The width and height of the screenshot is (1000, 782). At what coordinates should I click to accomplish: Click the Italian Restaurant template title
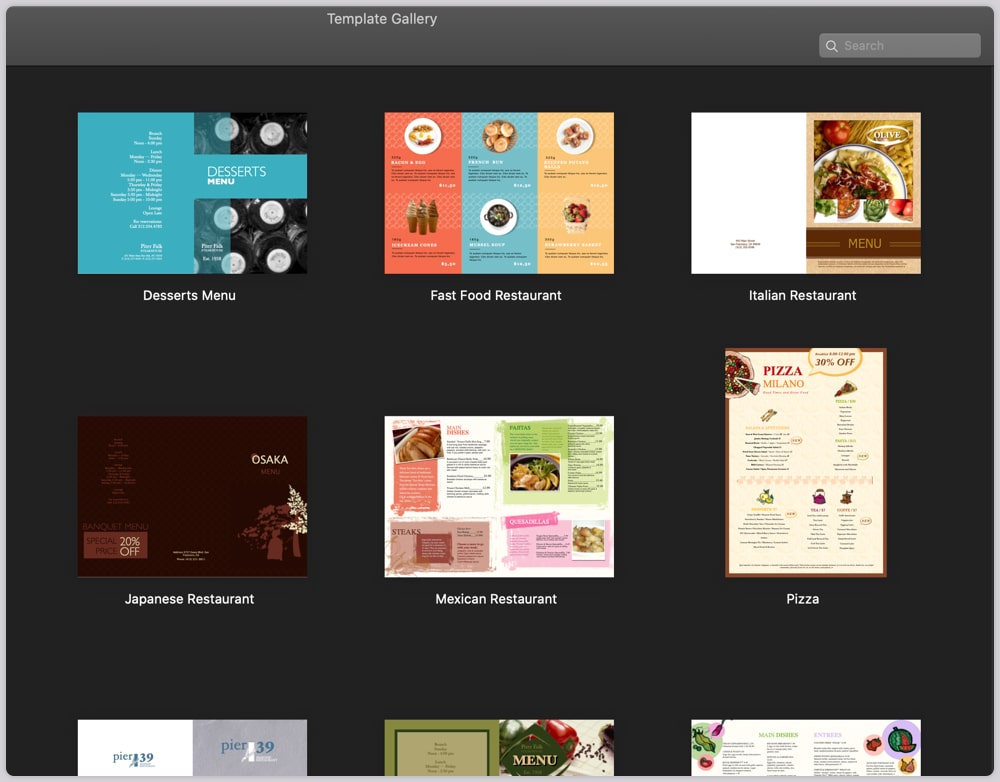click(802, 295)
